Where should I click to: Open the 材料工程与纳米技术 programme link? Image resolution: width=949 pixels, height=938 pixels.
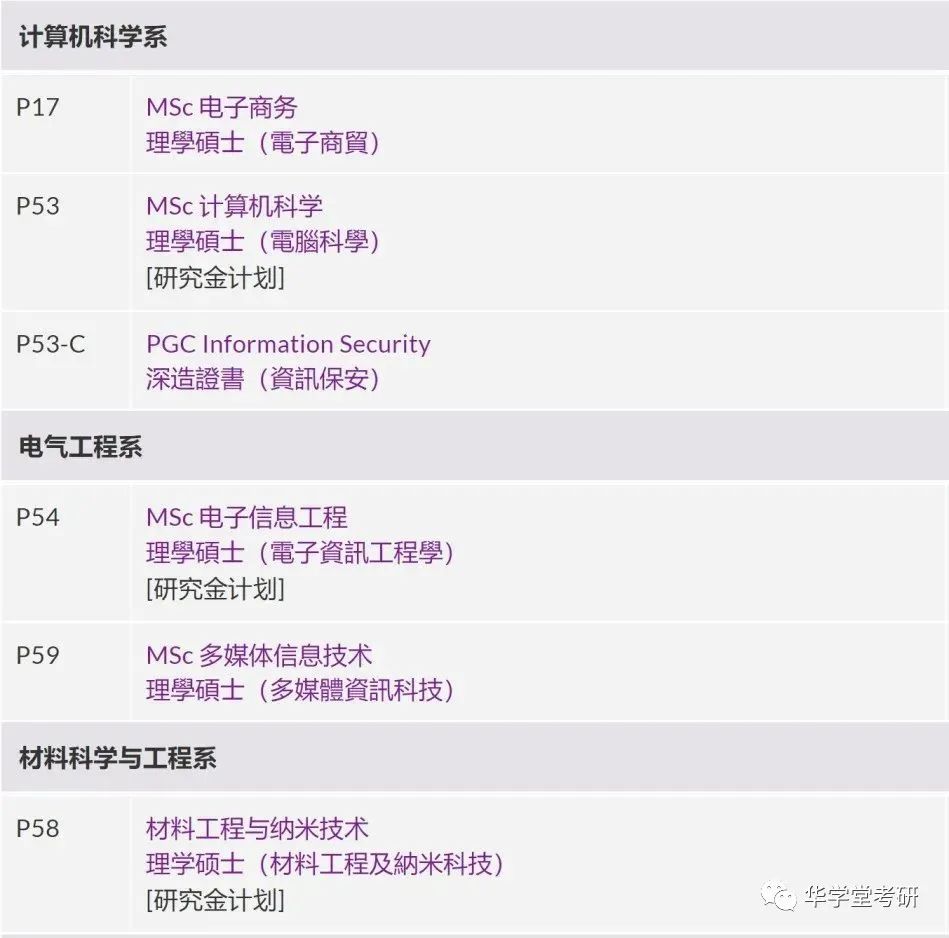tap(257, 828)
